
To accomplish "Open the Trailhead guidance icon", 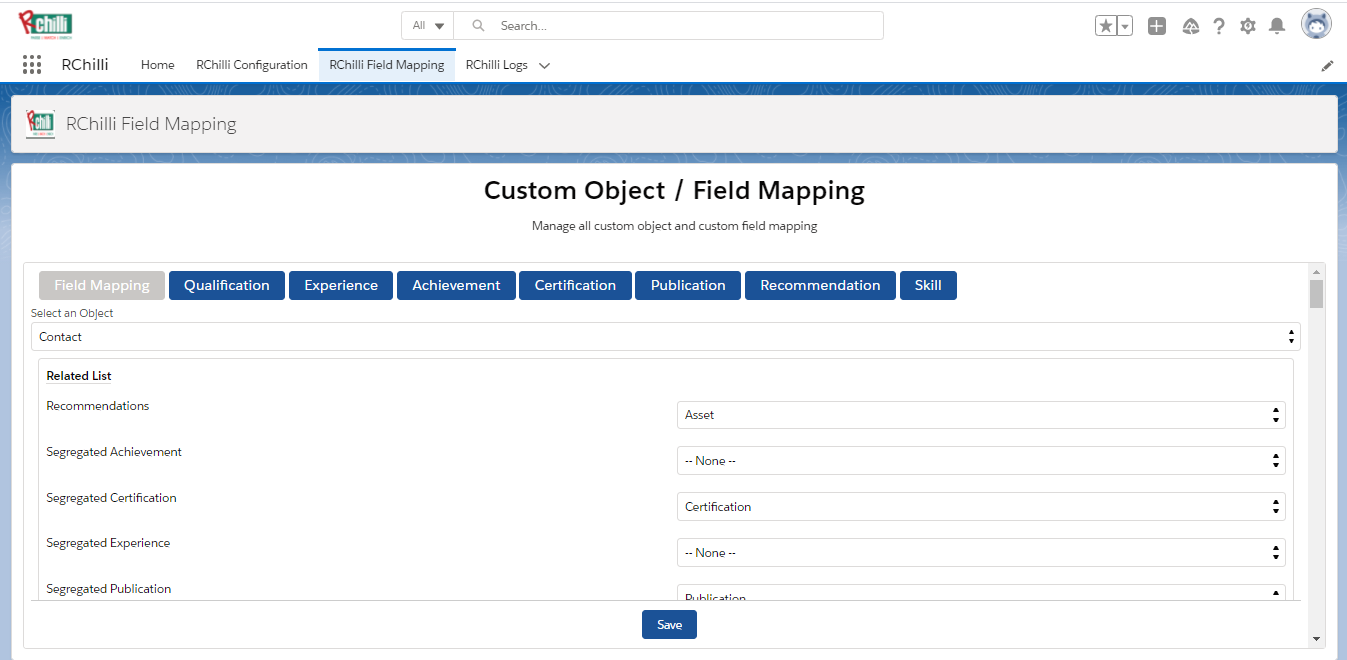I will pos(1190,26).
